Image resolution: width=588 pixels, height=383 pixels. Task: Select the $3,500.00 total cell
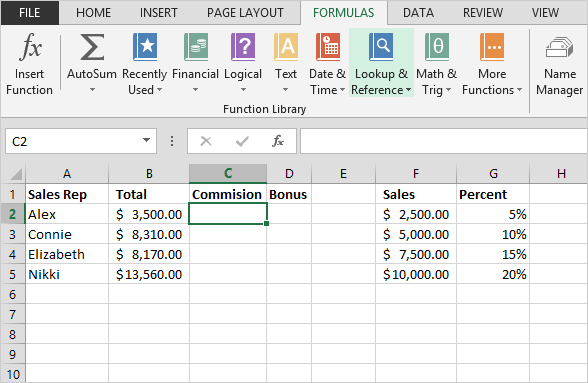coord(149,214)
